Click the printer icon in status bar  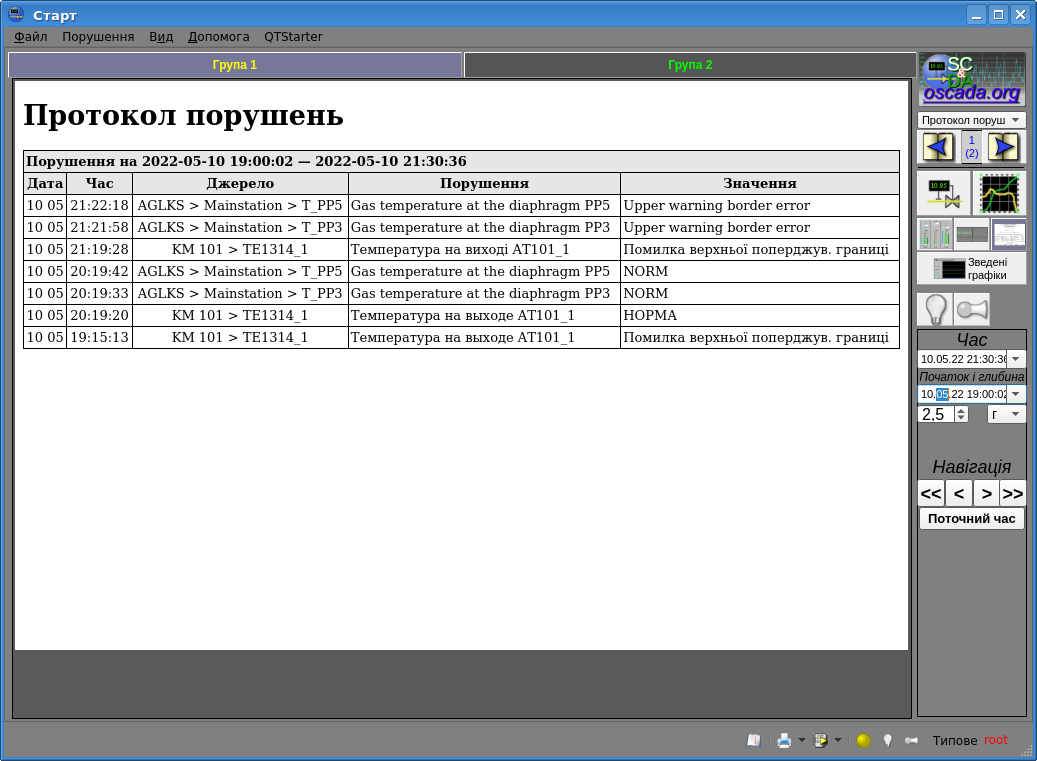coord(784,740)
